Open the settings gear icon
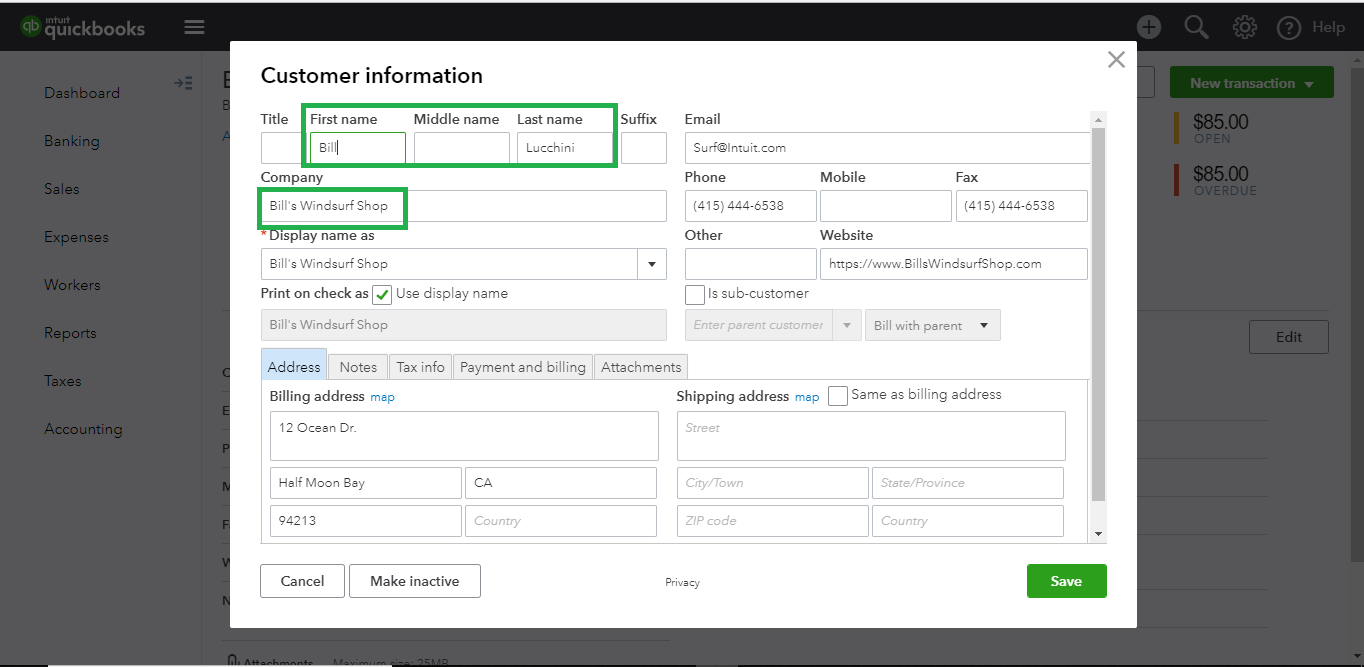The width and height of the screenshot is (1364, 667). point(1244,27)
